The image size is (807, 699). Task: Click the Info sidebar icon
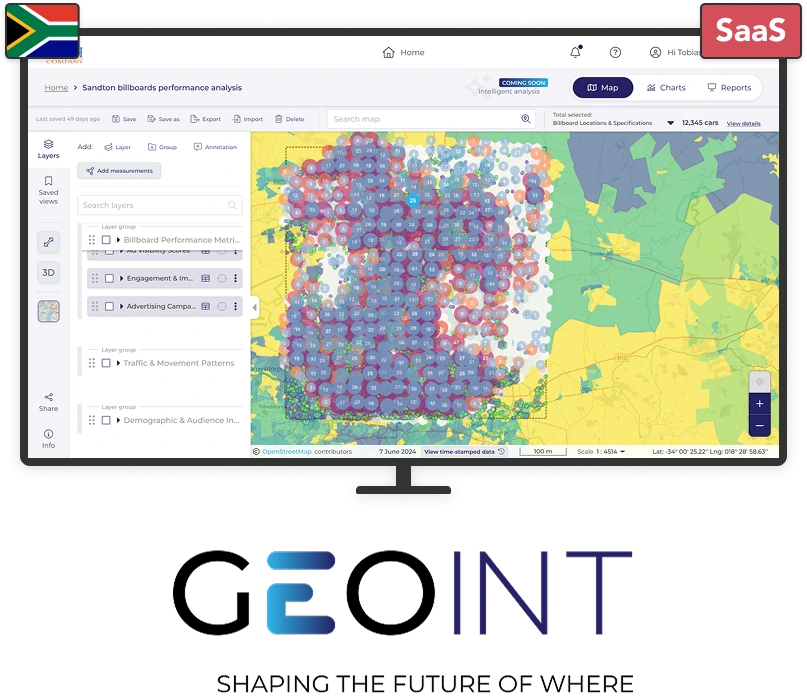[48, 439]
